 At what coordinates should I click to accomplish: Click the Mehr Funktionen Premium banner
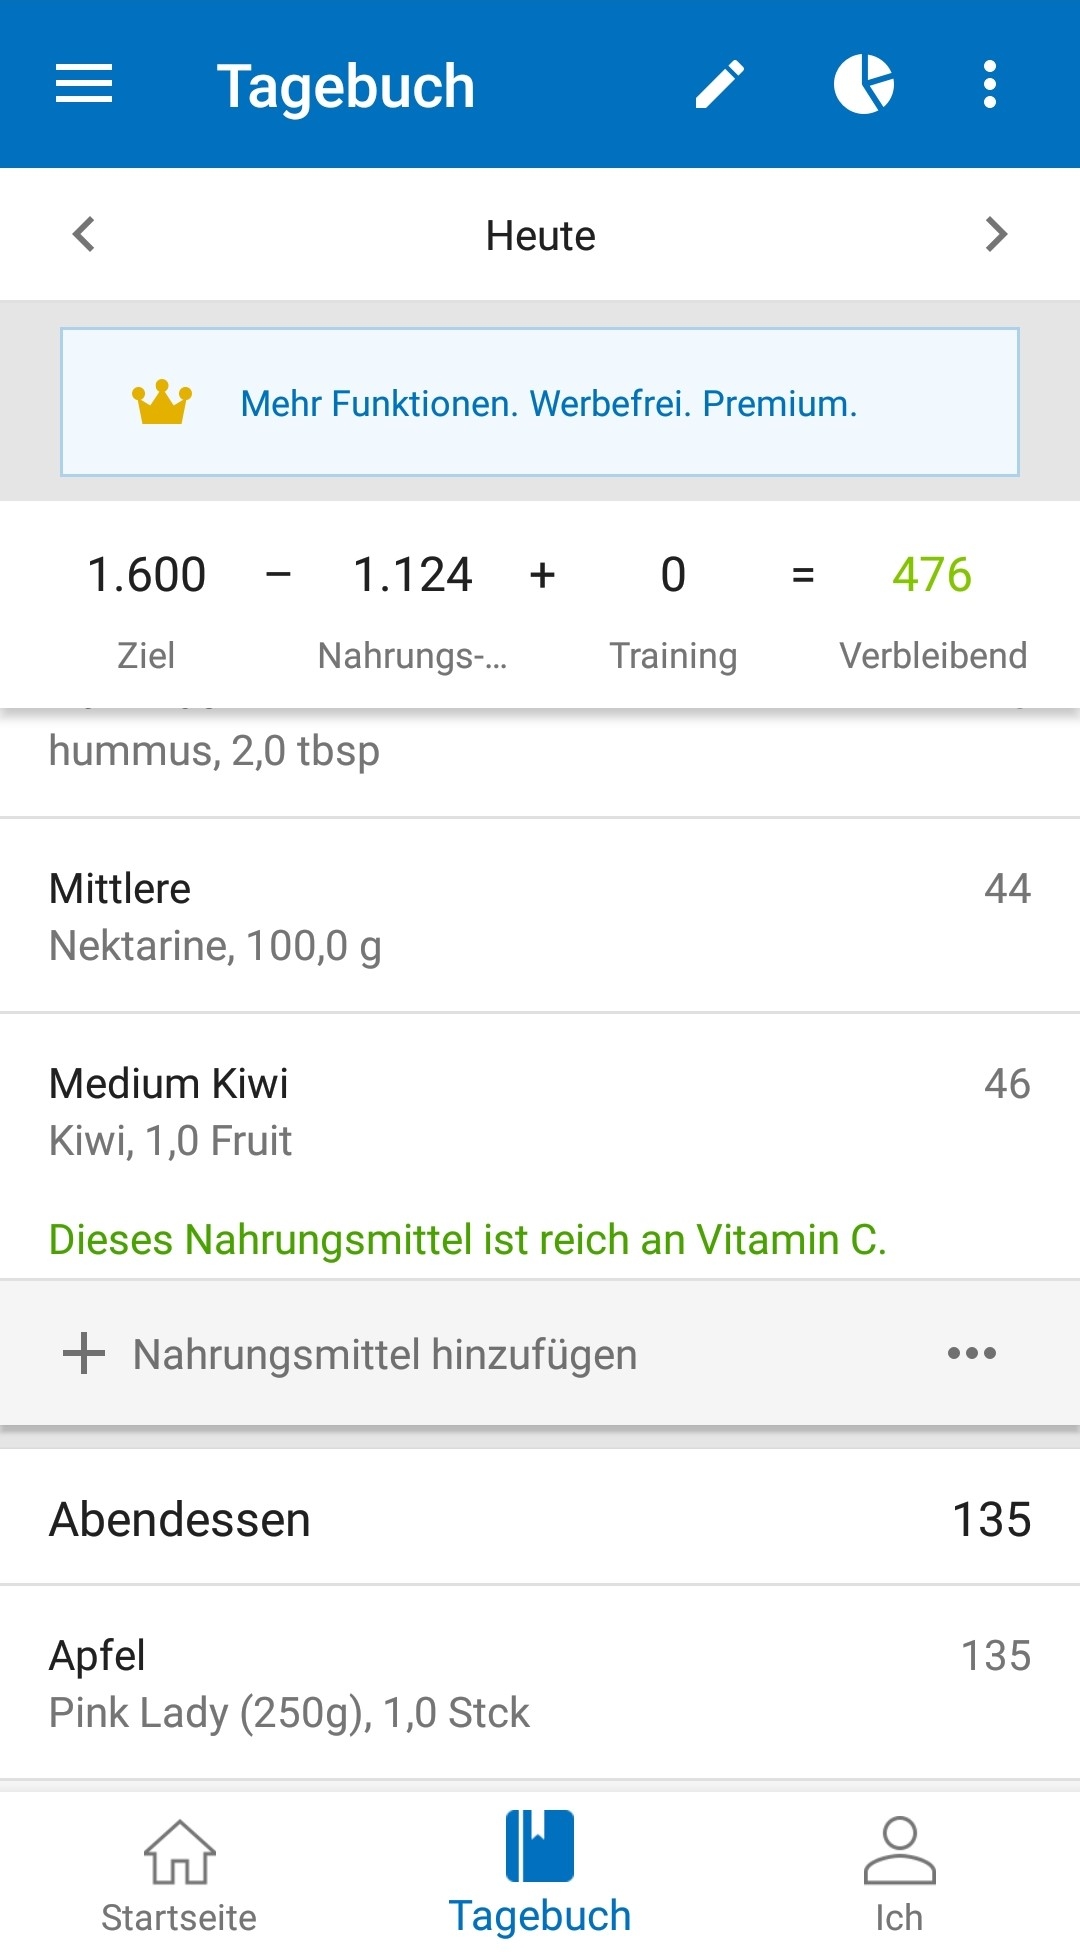pos(548,403)
